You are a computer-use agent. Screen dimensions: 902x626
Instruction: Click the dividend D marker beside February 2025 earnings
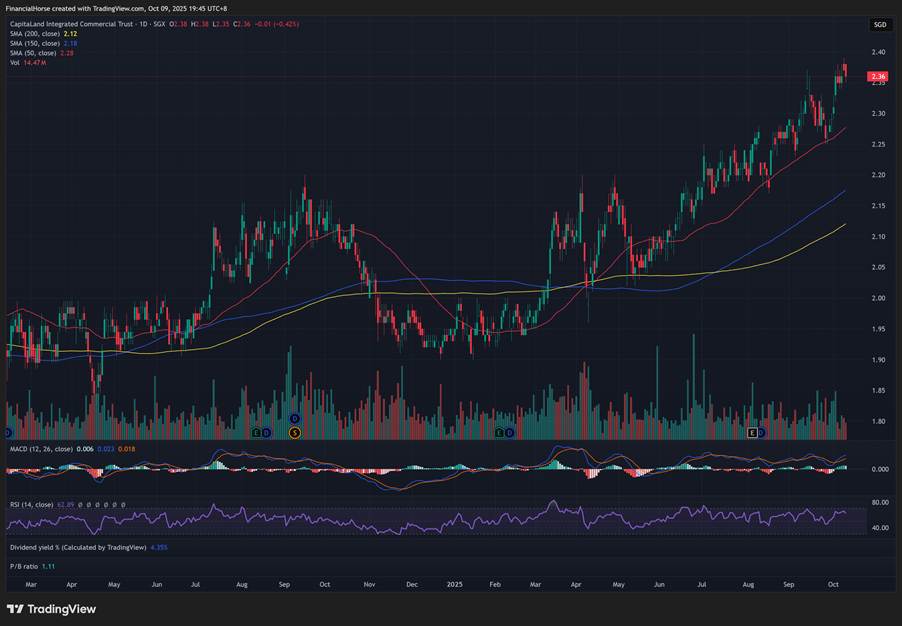[509, 432]
